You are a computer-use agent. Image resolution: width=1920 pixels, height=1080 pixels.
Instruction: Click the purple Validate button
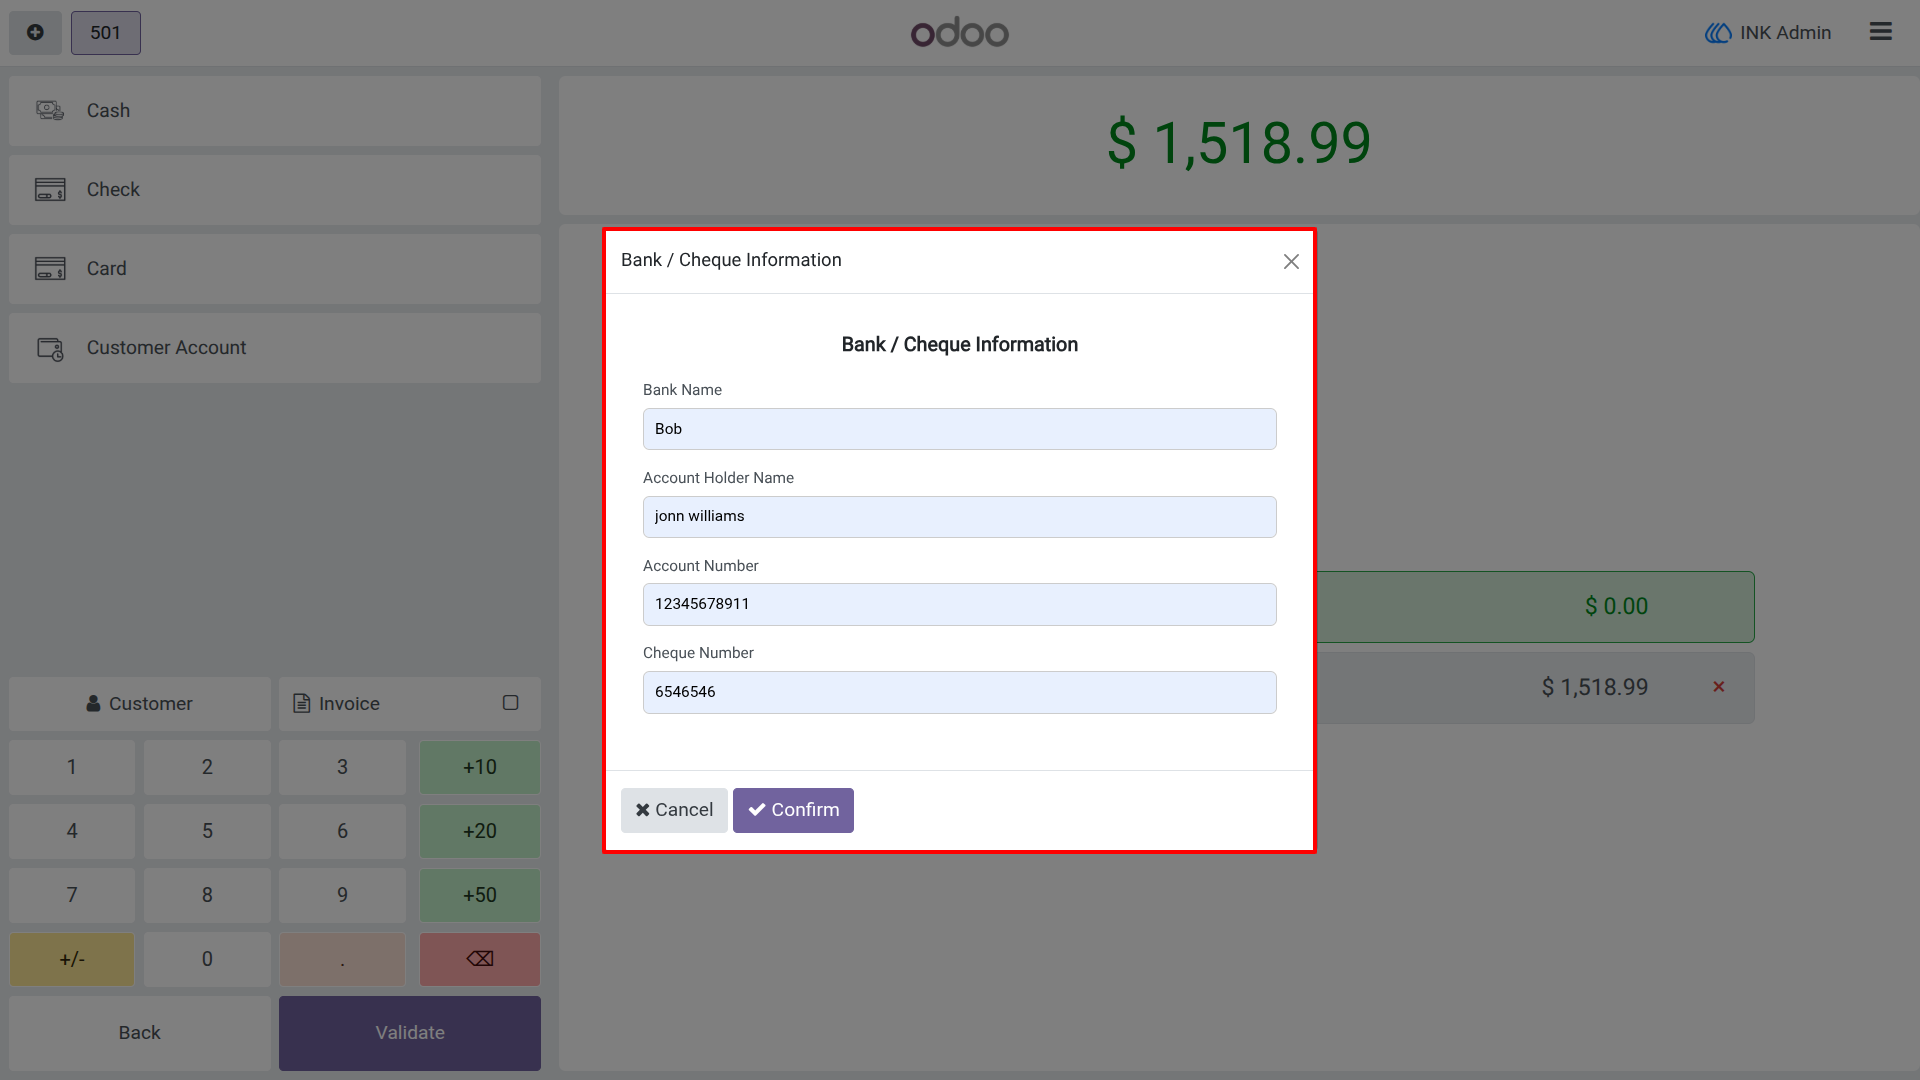[x=410, y=1033]
